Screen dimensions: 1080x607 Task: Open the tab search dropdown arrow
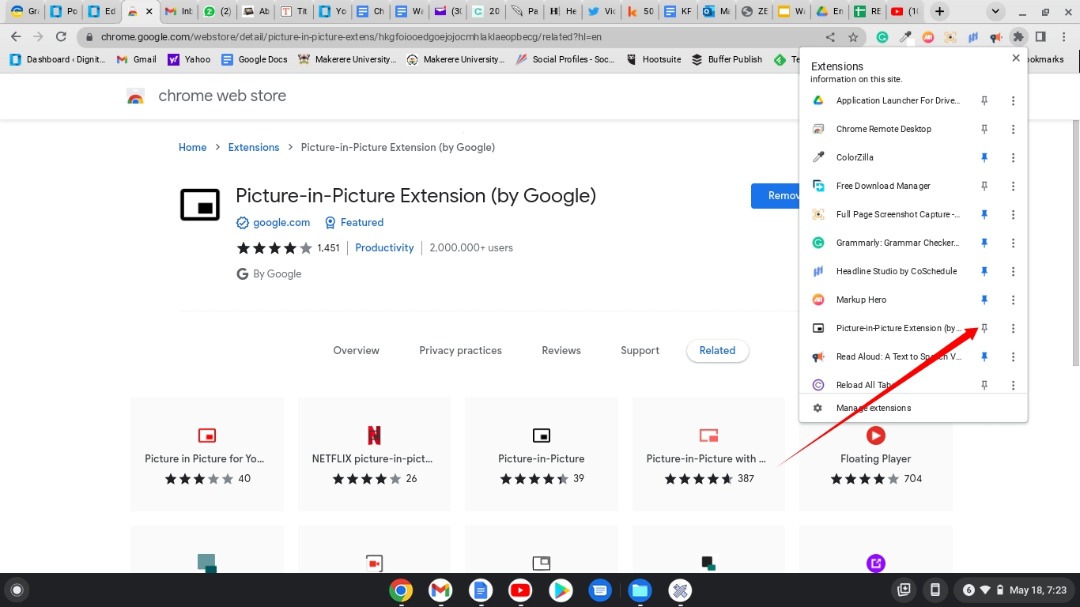[x=995, y=11]
